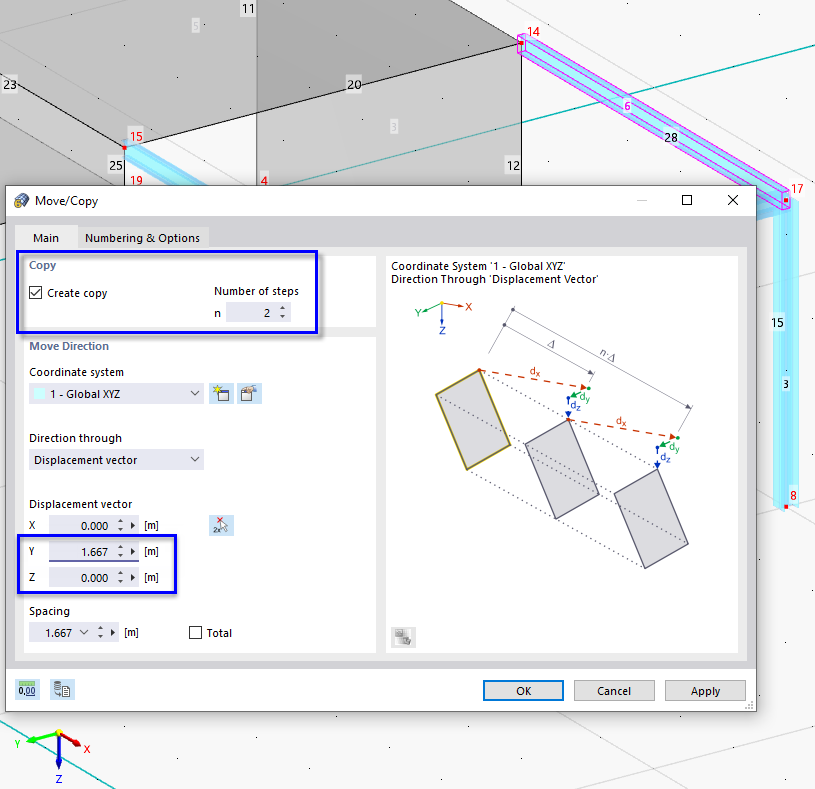
Task: Select node 14 in the model view
Action: pos(521,43)
